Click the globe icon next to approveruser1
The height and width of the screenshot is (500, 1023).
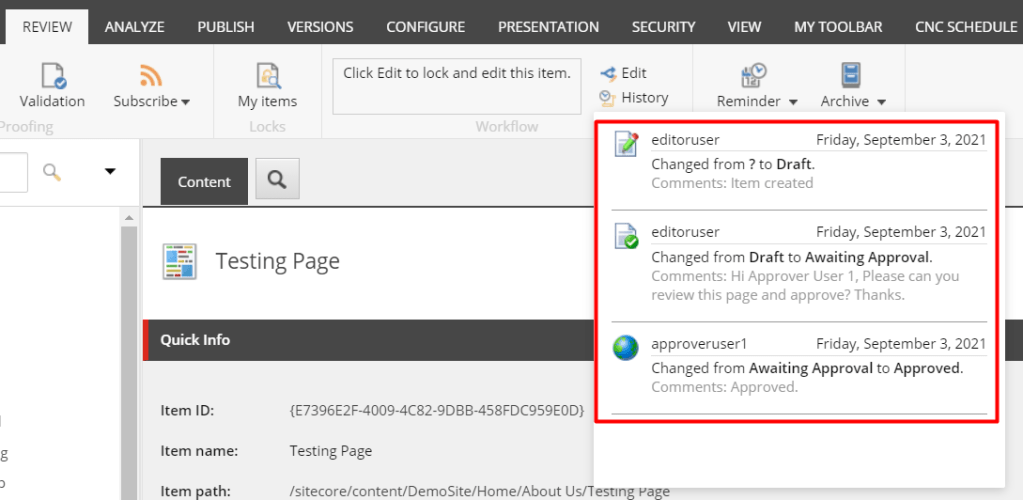coord(626,348)
